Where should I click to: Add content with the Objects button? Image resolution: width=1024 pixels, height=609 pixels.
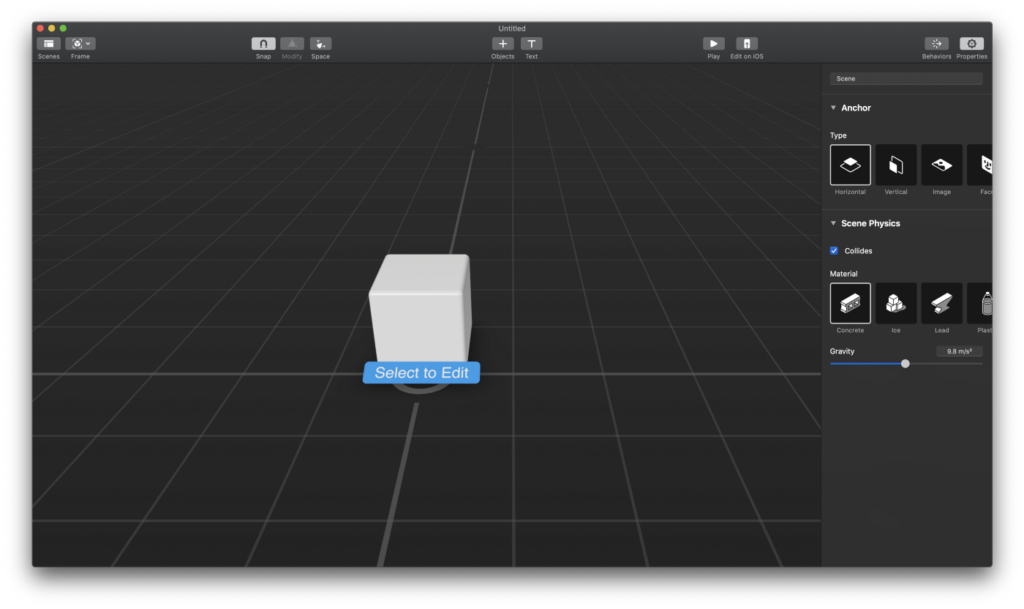click(503, 44)
